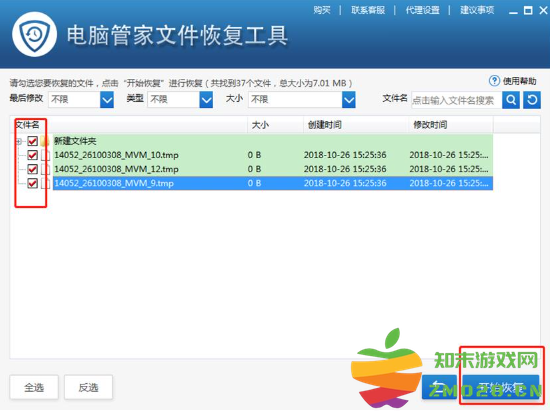Open the 类型 dropdown arrow
Viewport: 550px width, 414px height.
tap(206, 100)
